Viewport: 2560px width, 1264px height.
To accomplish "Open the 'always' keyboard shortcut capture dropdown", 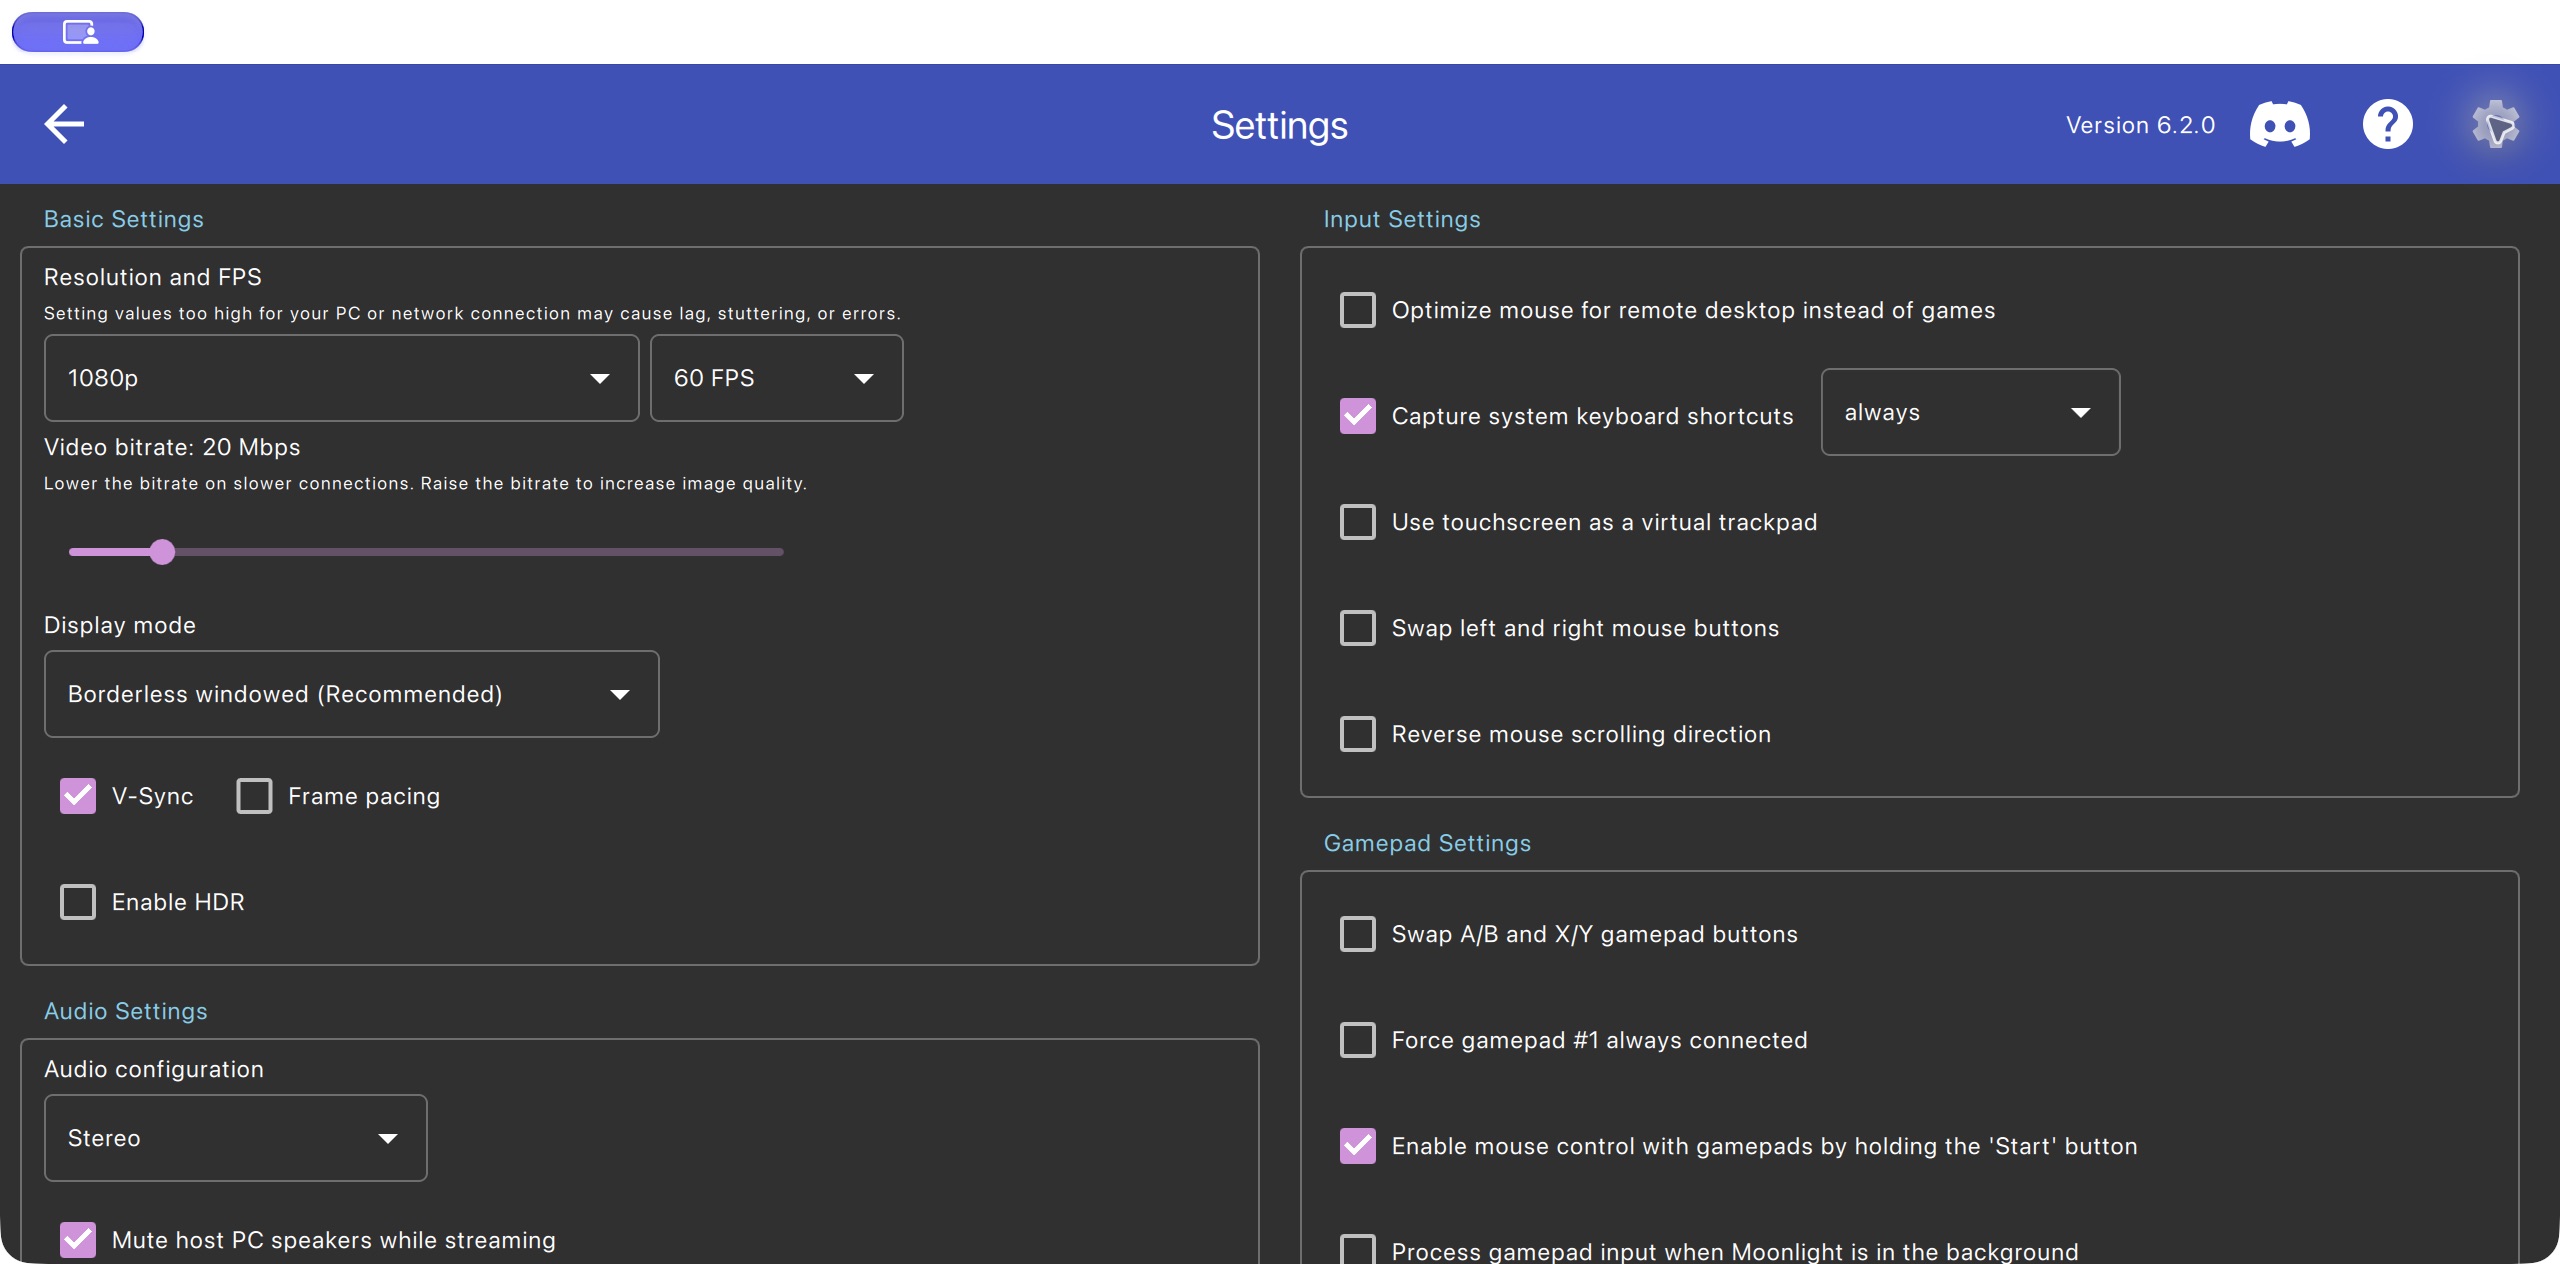I will click(x=1970, y=412).
